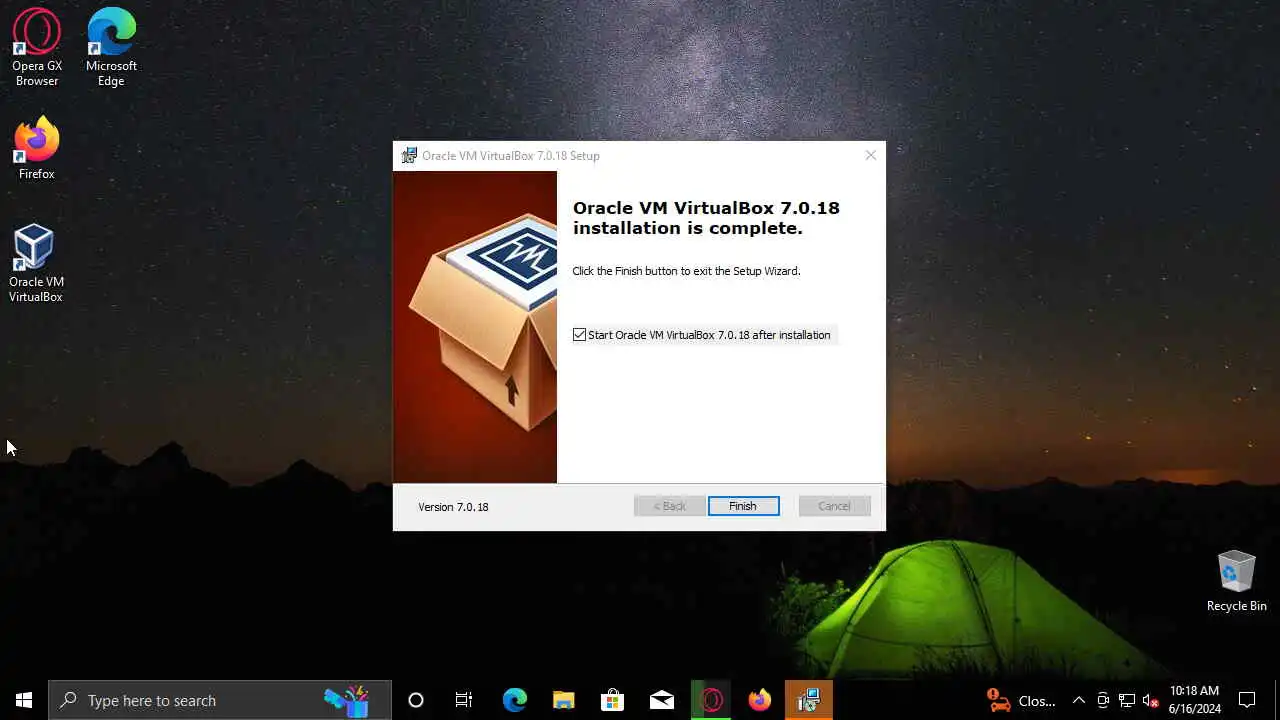Open Opera GX Browser desktop shortcut
The image size is (1280, 720).
point(37,47)
